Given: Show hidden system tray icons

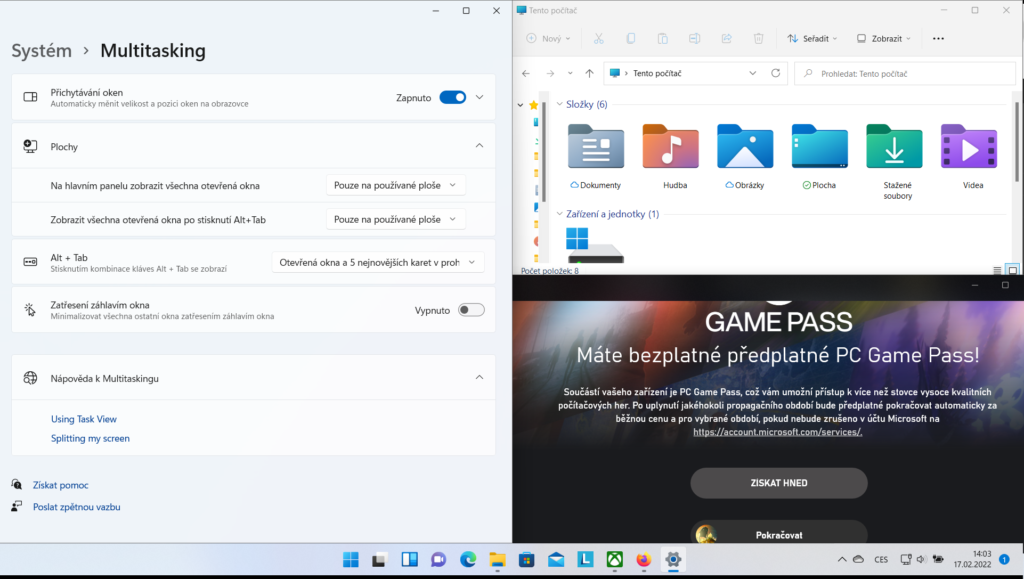Looking at the screenshot, I should pos(842,559).
